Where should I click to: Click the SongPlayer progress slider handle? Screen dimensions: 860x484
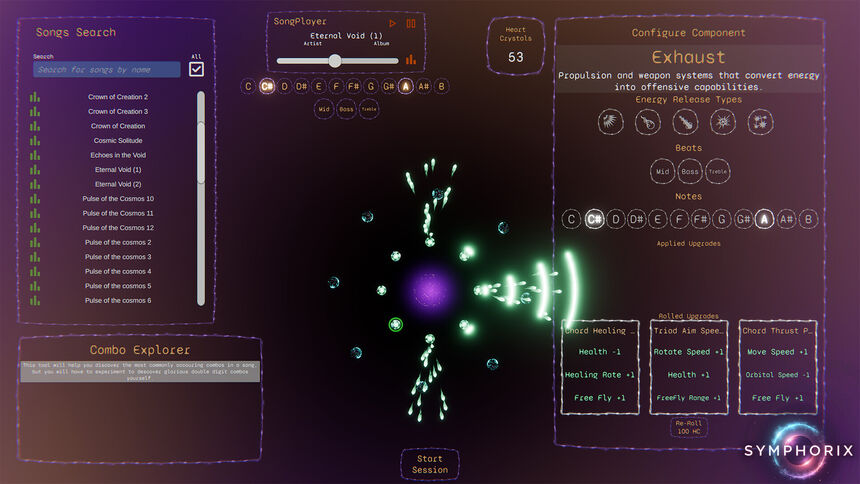335,61
